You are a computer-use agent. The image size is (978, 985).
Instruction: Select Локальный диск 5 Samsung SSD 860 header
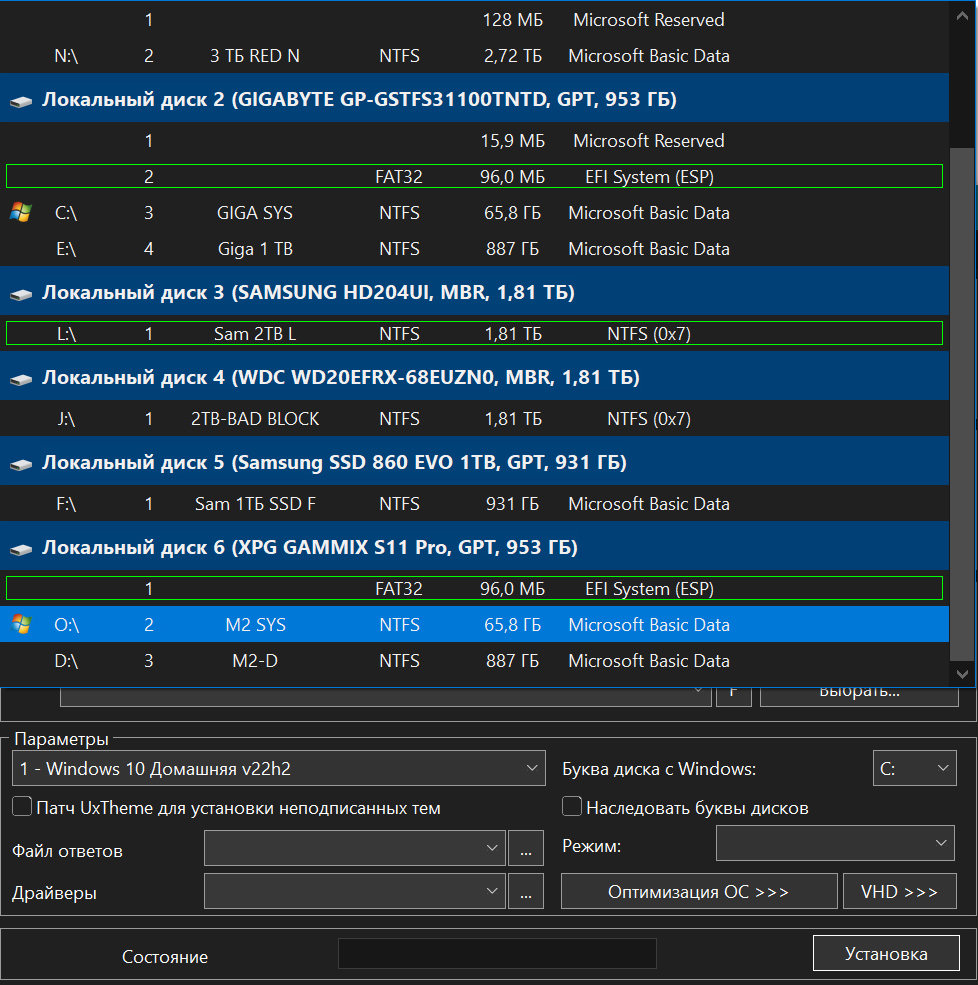coord(474,462)
